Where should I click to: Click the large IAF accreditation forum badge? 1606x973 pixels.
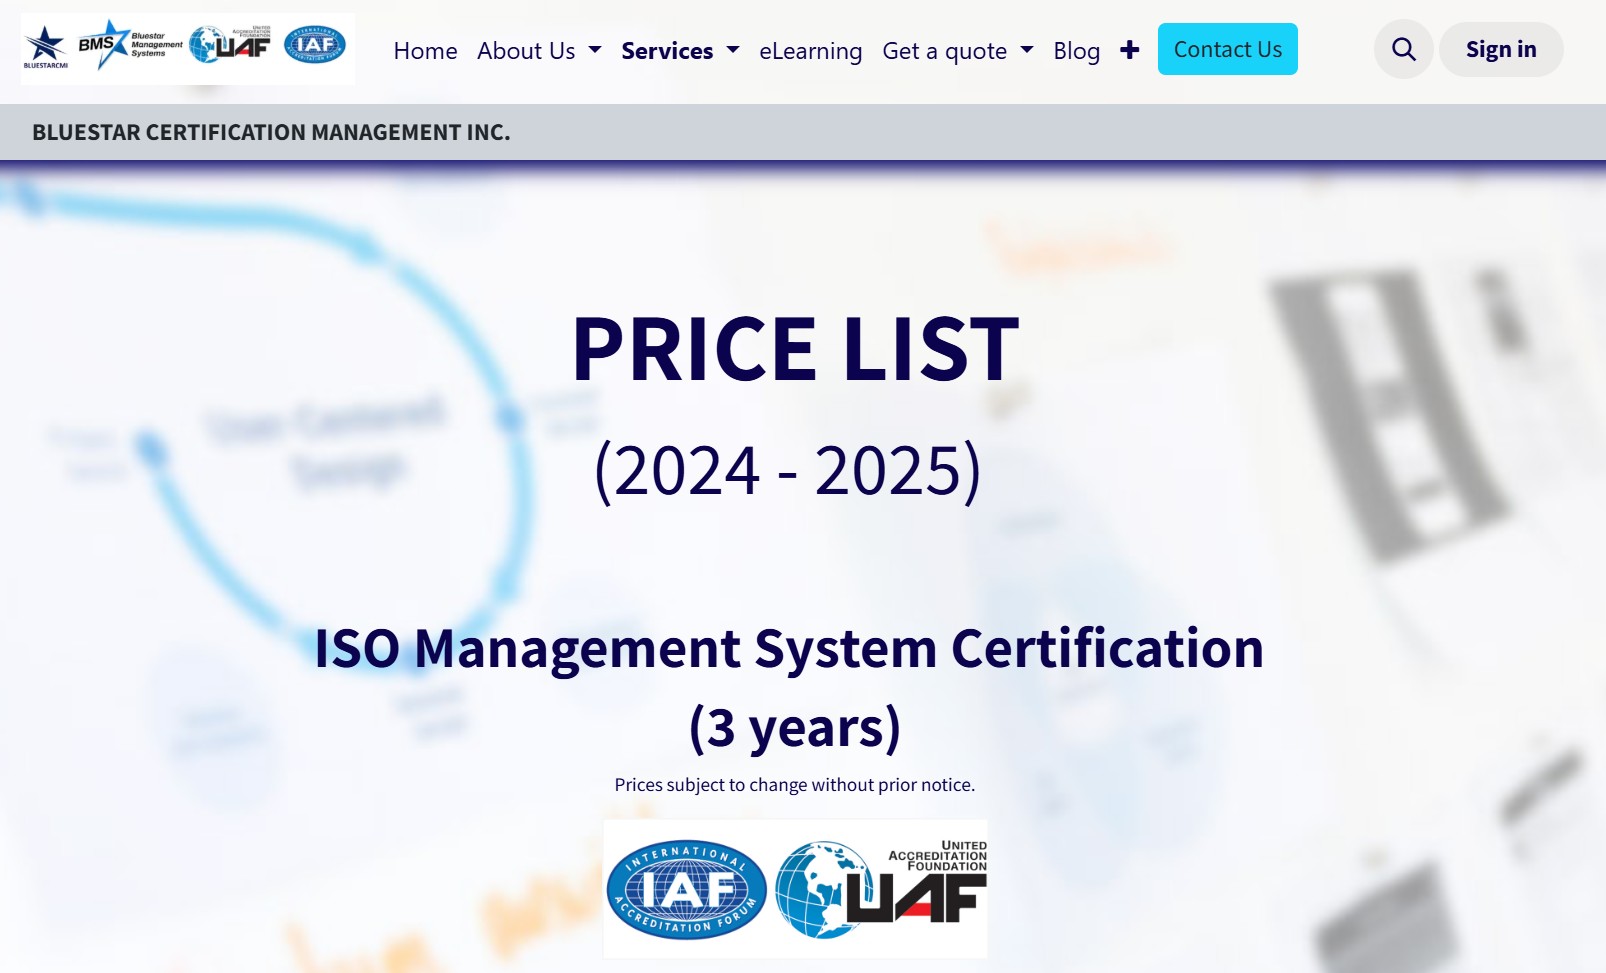pos(687,889)
